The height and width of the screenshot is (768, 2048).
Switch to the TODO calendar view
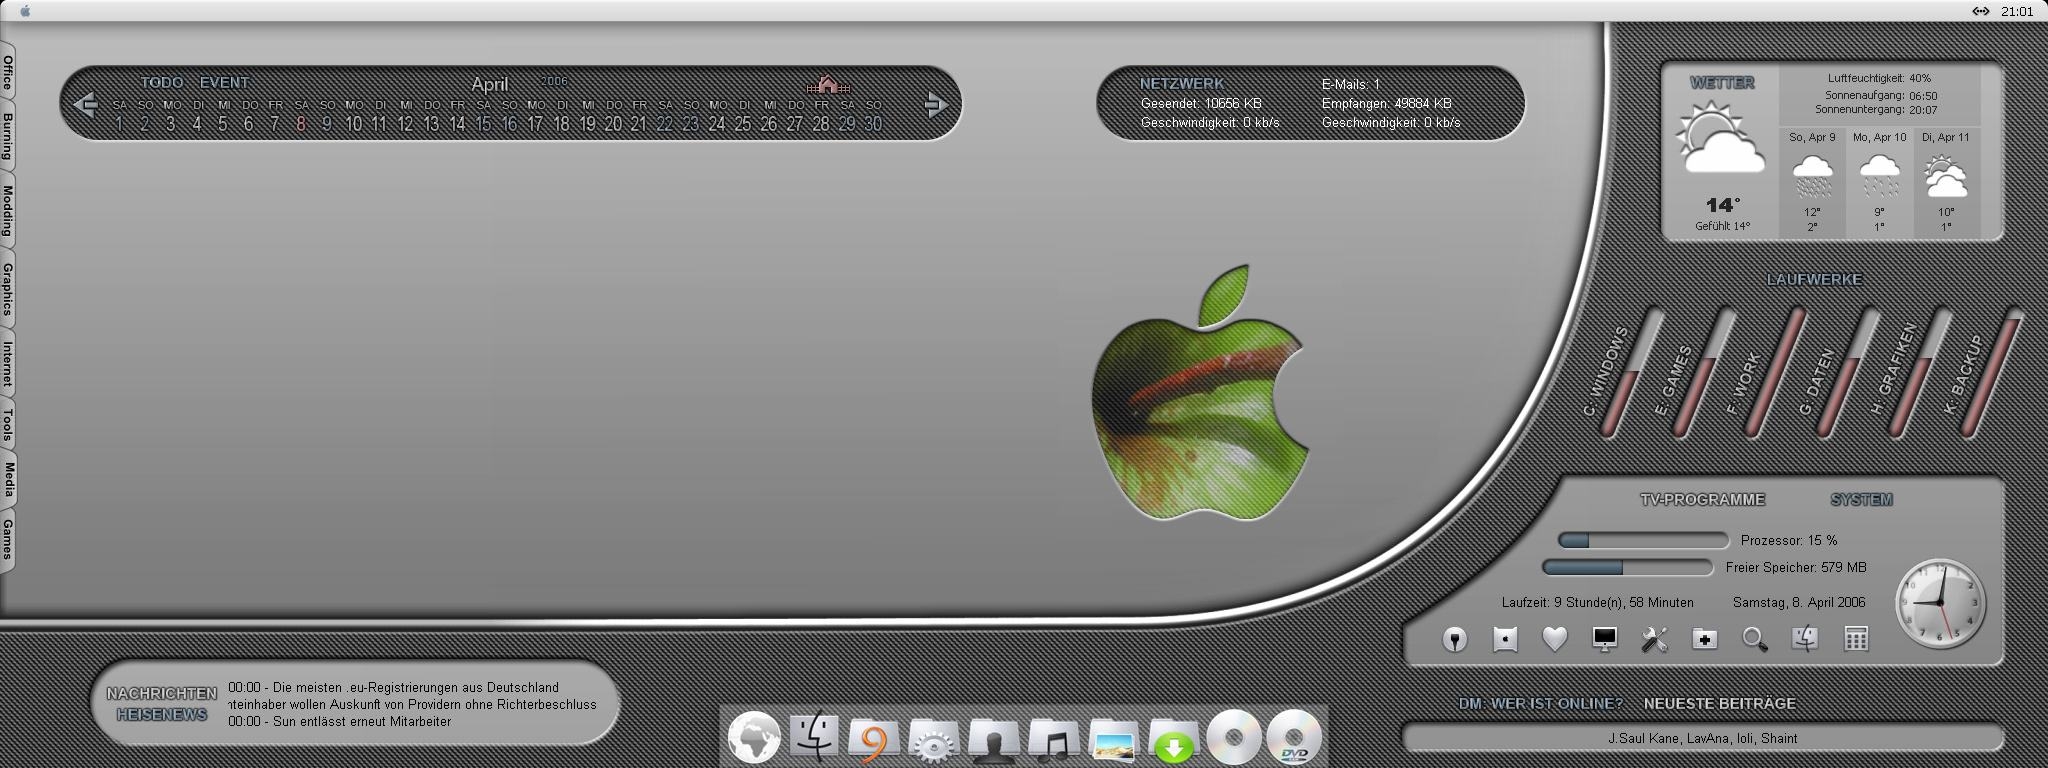[x=162, y=82]
